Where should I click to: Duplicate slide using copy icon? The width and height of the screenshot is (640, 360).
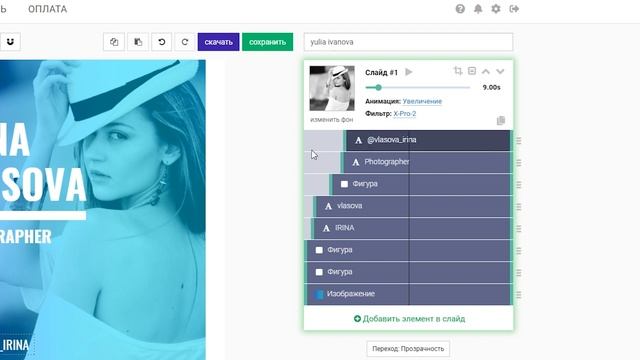[501, 120]
